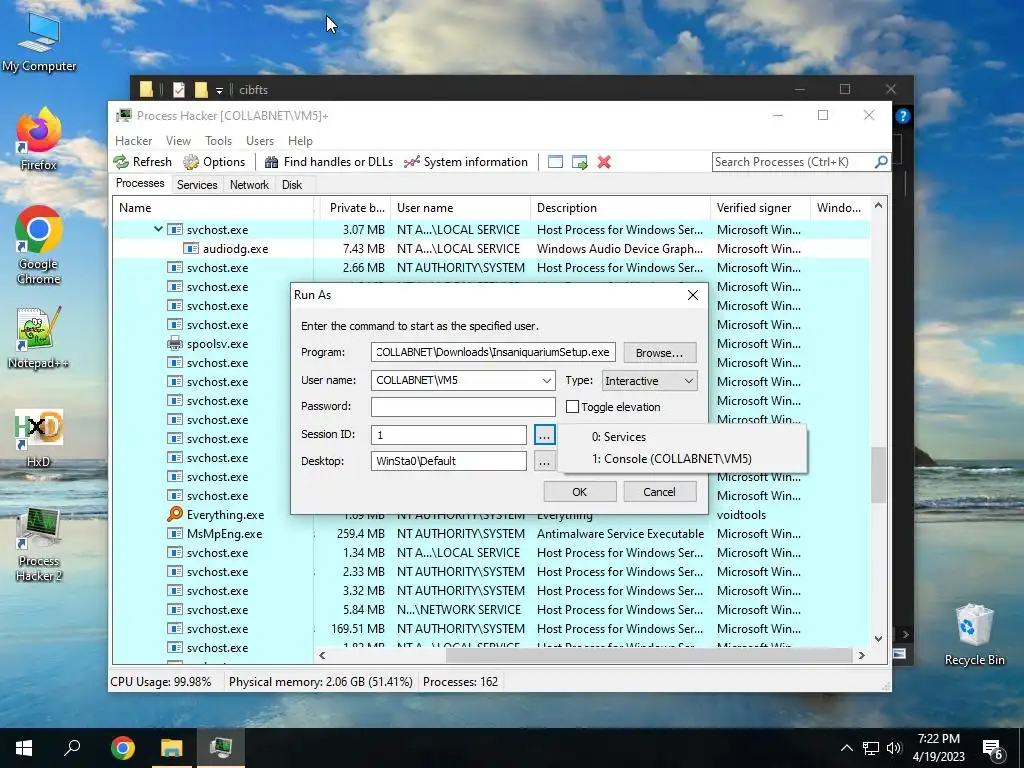This screenshot has width=1024, height=768.
Task: Click taskbar search magnifier
Action: [x=72, y=748]
